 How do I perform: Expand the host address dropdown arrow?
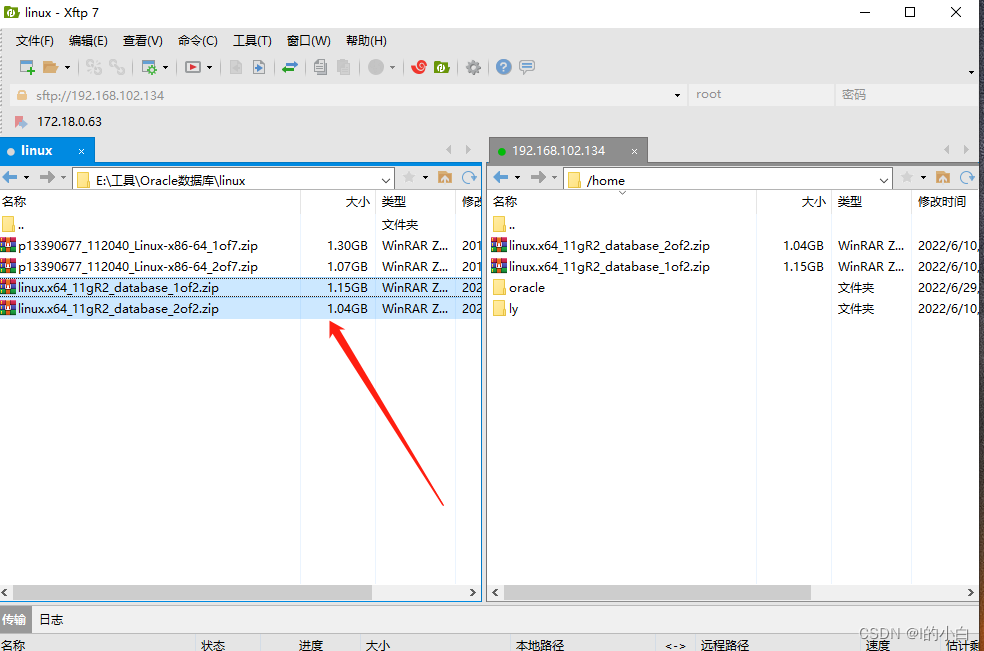677,95
